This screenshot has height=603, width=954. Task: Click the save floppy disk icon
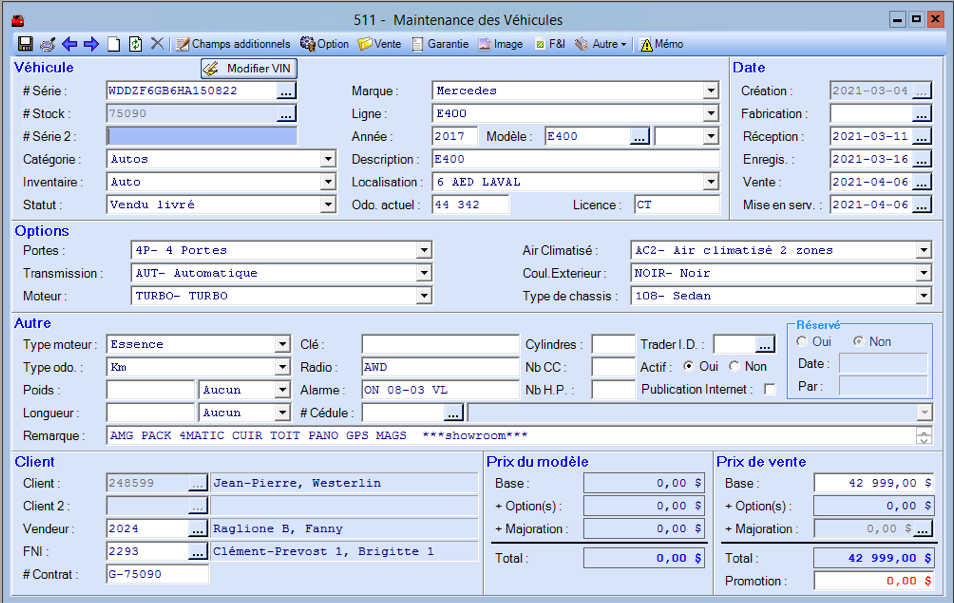25,44
